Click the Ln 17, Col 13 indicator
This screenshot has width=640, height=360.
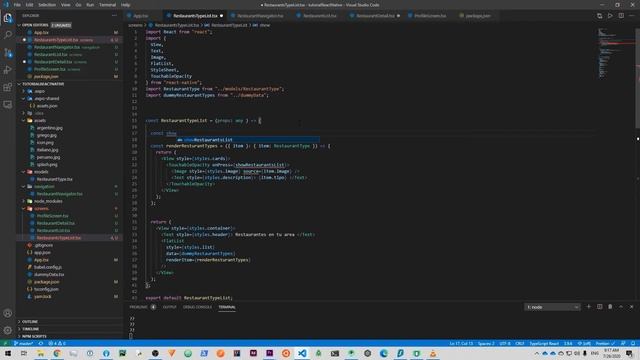coord(461,343)
